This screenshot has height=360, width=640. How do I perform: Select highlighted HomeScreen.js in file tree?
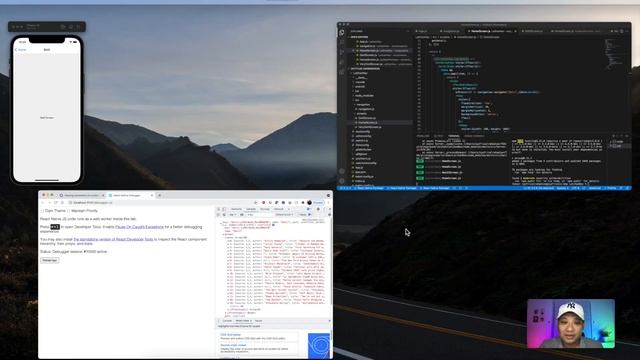click(x=368, y=122)
